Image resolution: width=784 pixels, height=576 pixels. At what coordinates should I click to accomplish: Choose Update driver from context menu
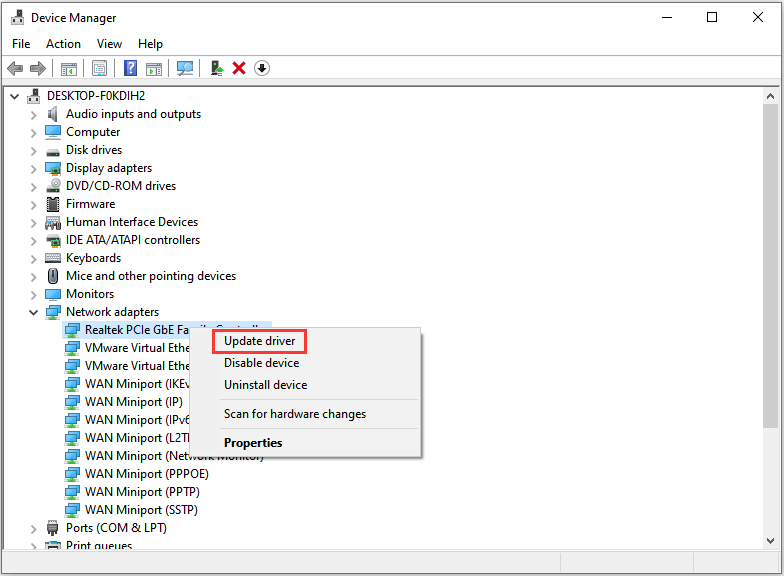pos(260,341)
